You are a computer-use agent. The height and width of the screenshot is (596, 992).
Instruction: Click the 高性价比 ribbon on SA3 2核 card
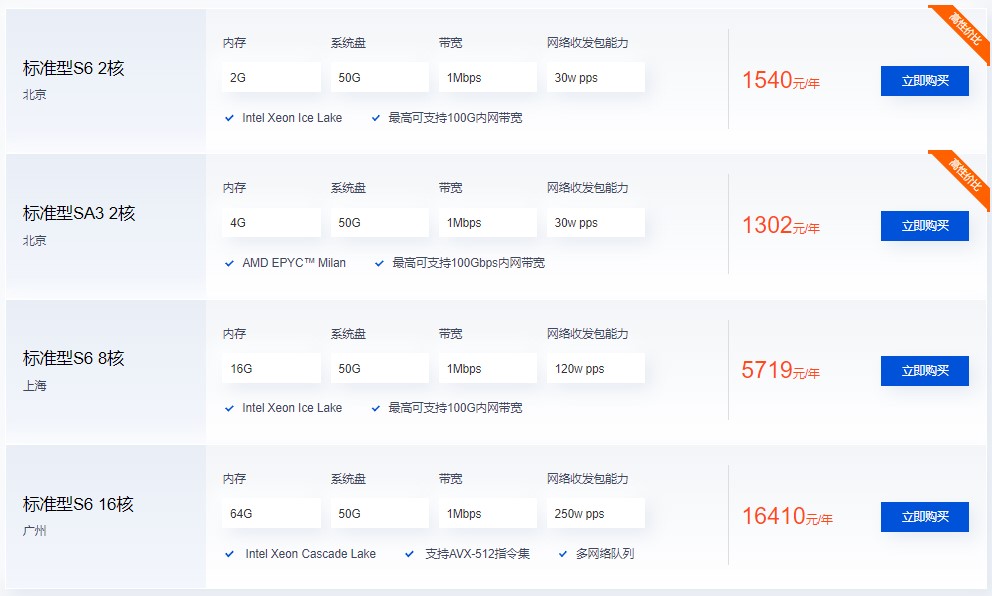pyautogui.click(x=964, y=176)
